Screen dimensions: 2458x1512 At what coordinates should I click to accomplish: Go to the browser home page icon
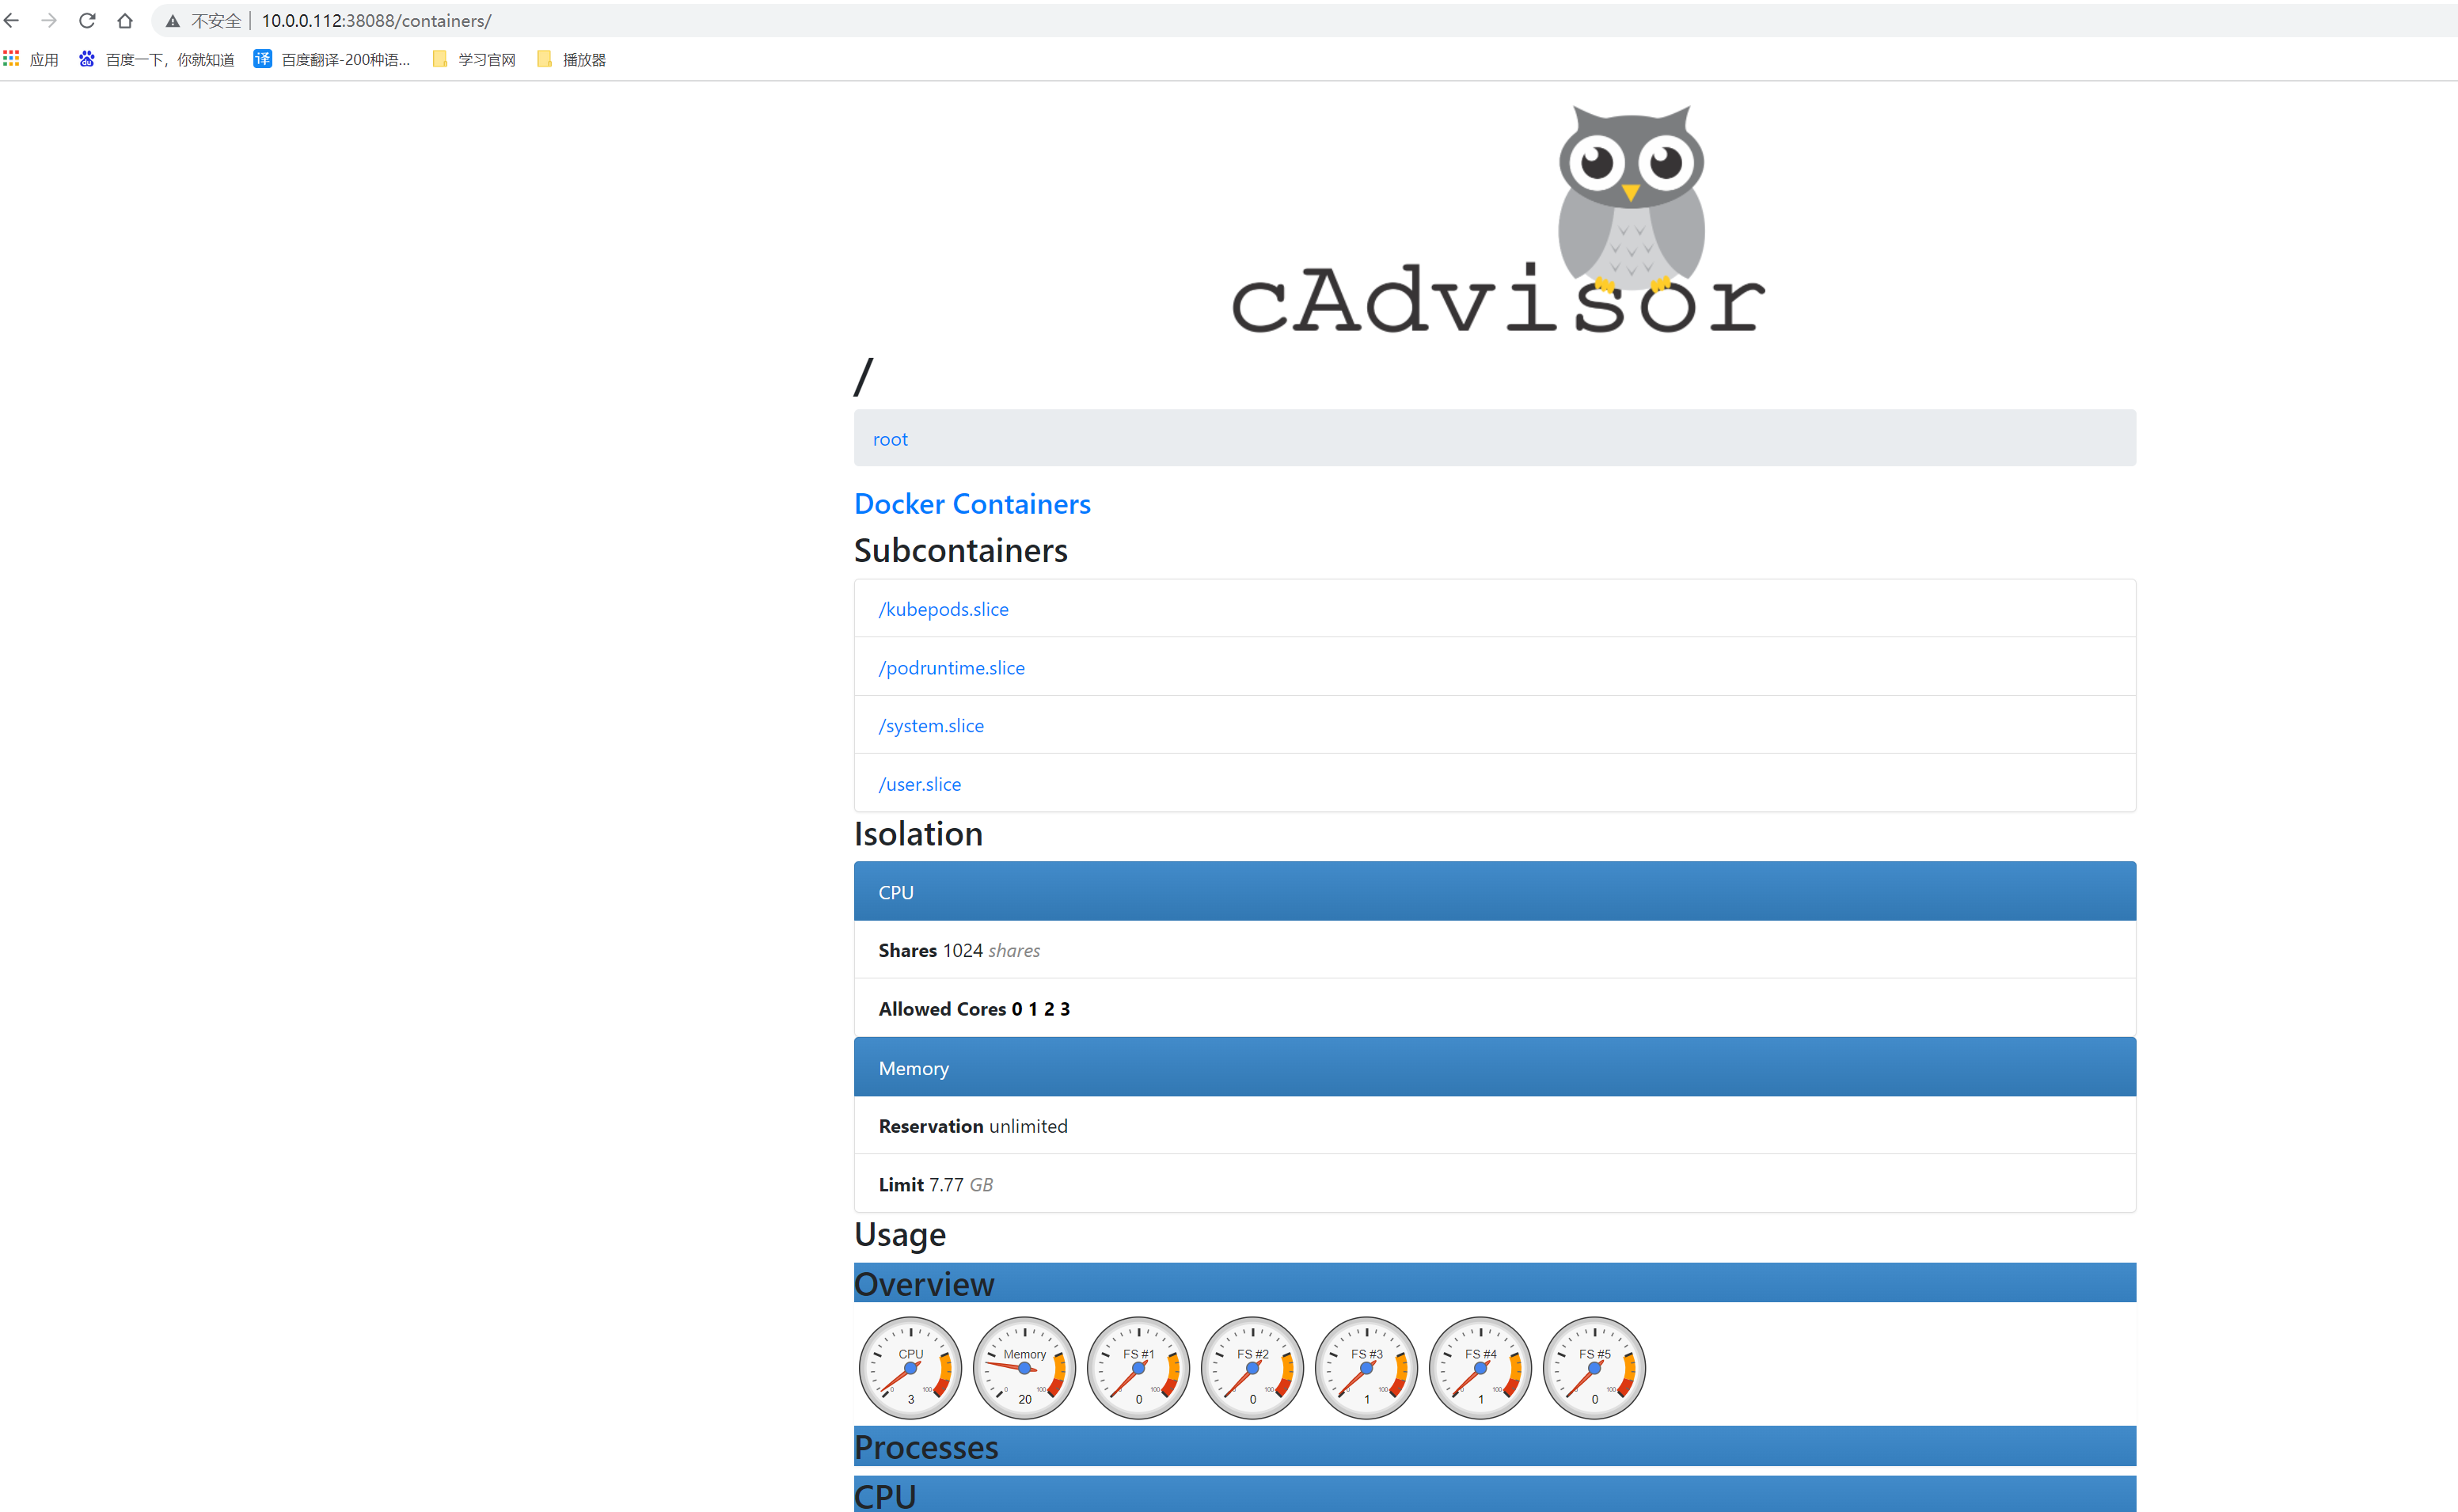125,20
